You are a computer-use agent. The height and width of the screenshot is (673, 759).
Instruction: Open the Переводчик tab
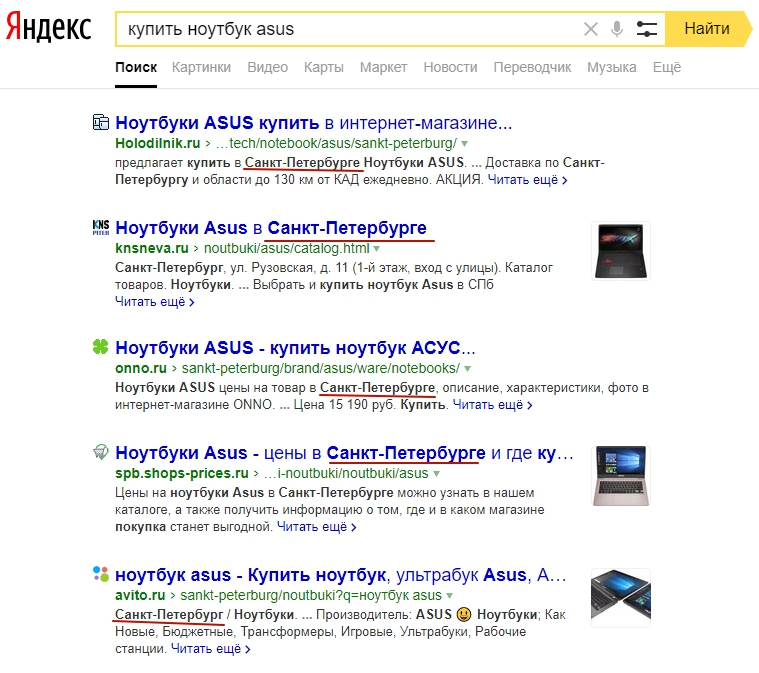click(532, 67)
